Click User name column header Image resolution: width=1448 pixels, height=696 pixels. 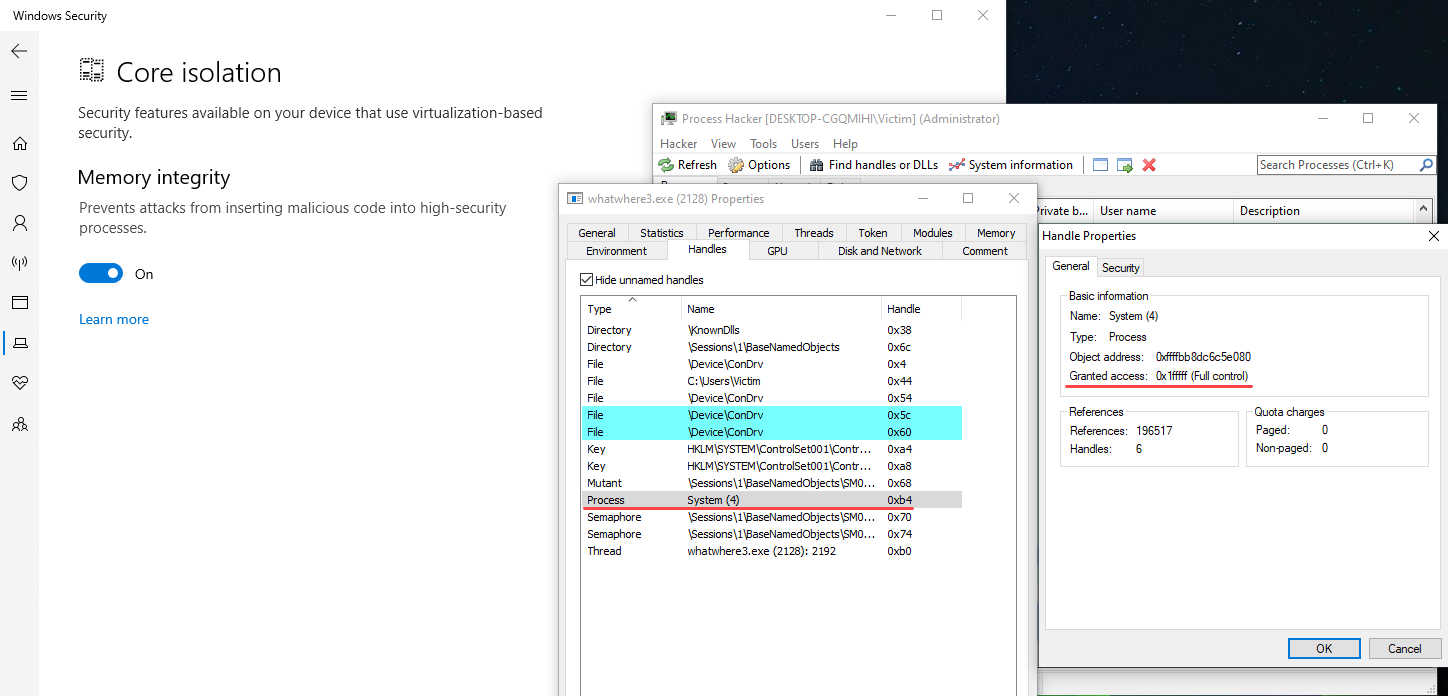(x=1163, y=211)
